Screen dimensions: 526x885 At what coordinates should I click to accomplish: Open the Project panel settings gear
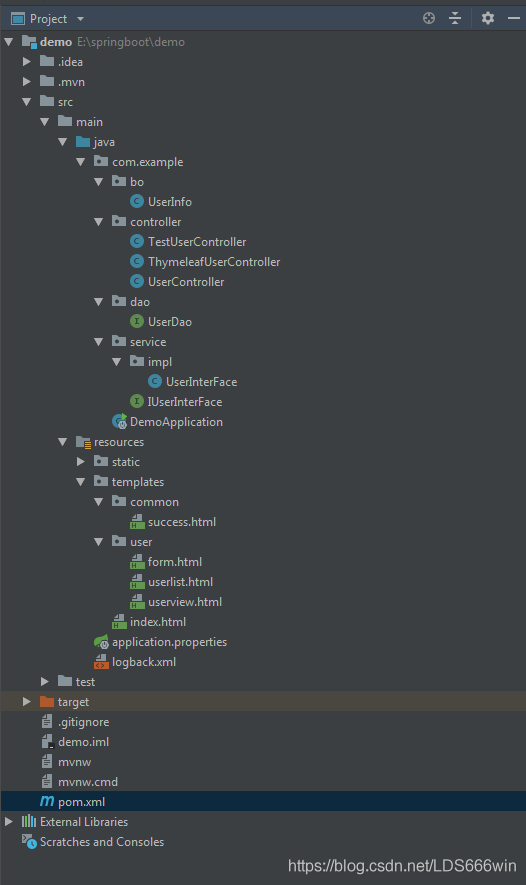(x=488, y=19)
